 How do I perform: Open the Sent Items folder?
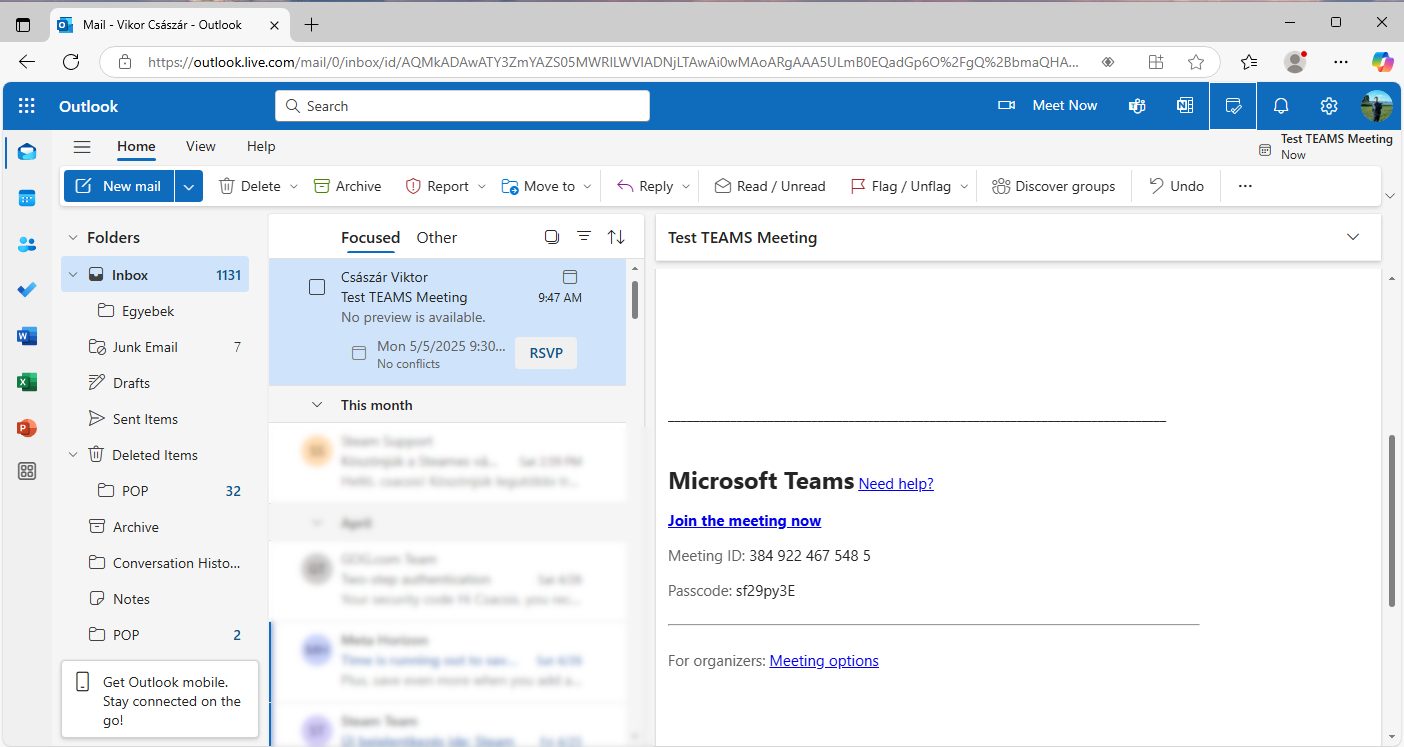coord(155,419)
